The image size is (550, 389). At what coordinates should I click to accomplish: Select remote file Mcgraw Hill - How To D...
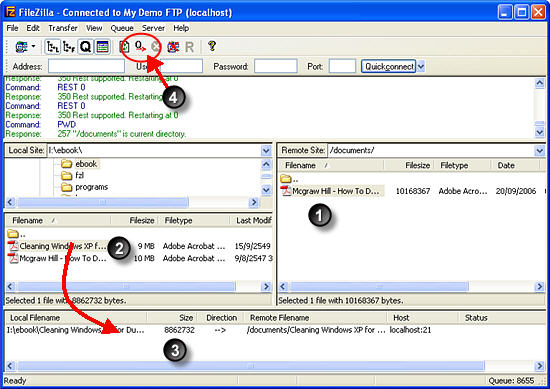pos(331,191)
